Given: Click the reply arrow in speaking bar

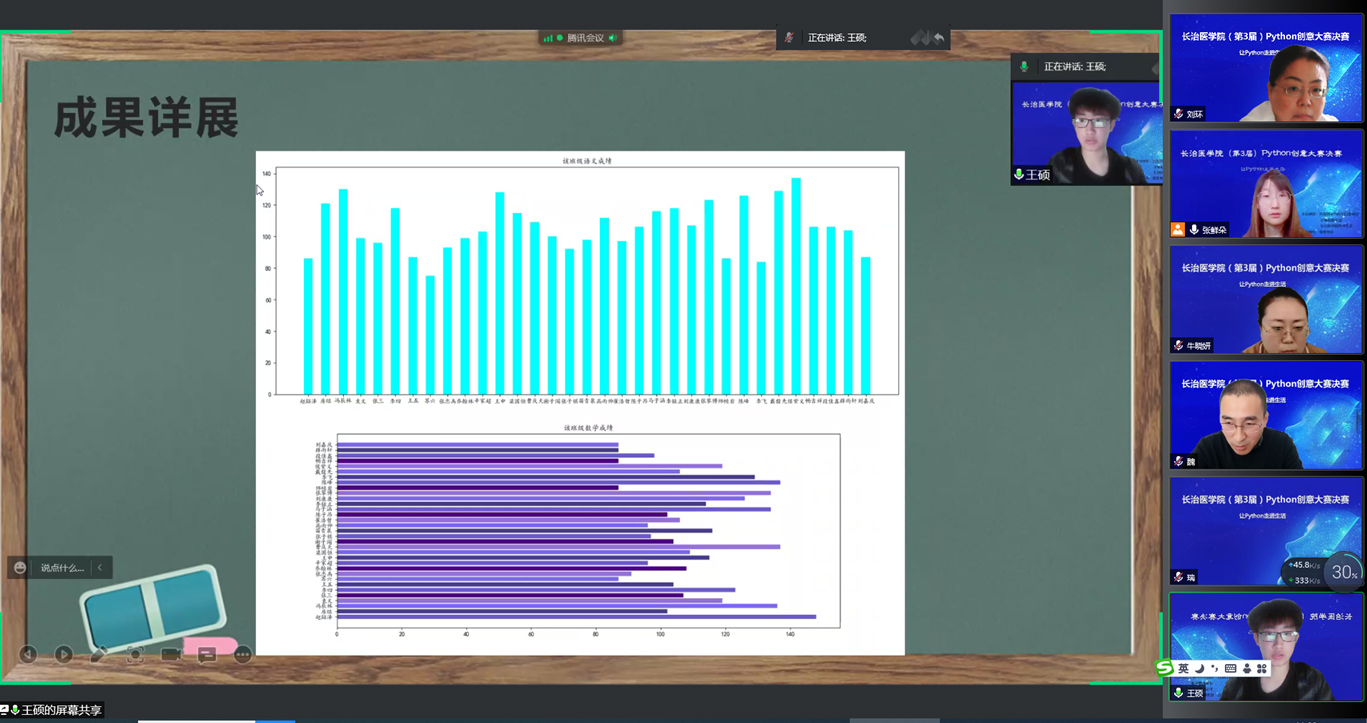Looking at the screenshot, I should click(x=939, y=38).
